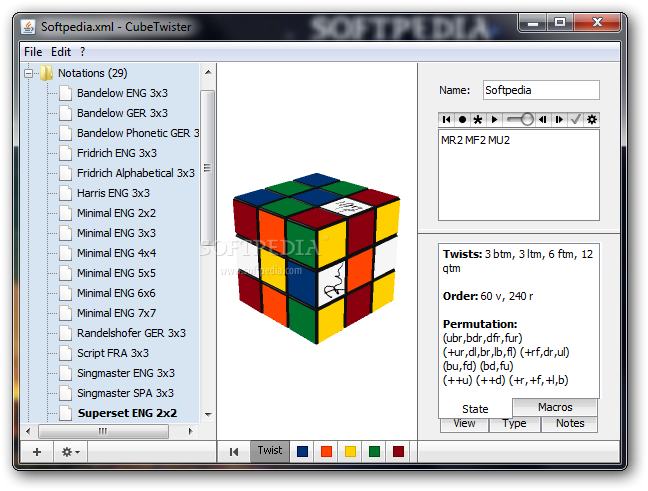Viewport: 648px width, 491px height.
Task: Click the 3D Rubik's cube view
Action: tap(317, 258)
